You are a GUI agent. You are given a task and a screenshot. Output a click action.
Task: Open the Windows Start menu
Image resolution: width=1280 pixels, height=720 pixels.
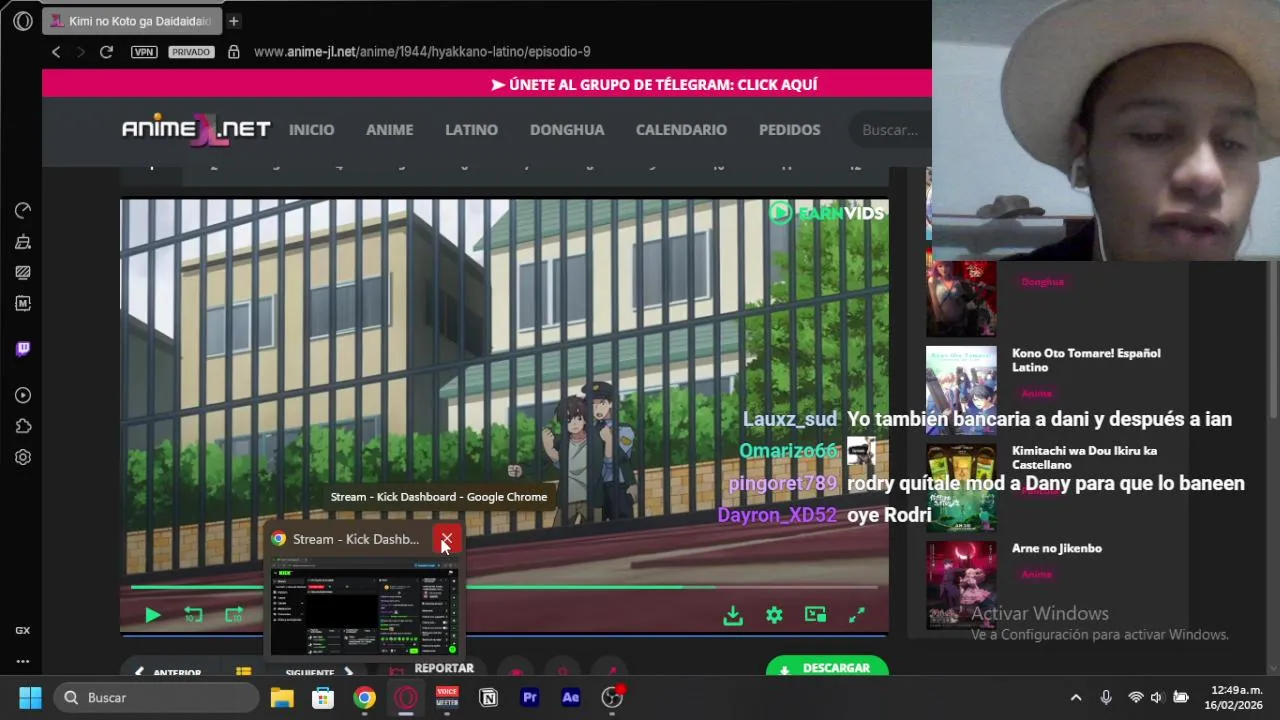[30, 697]
